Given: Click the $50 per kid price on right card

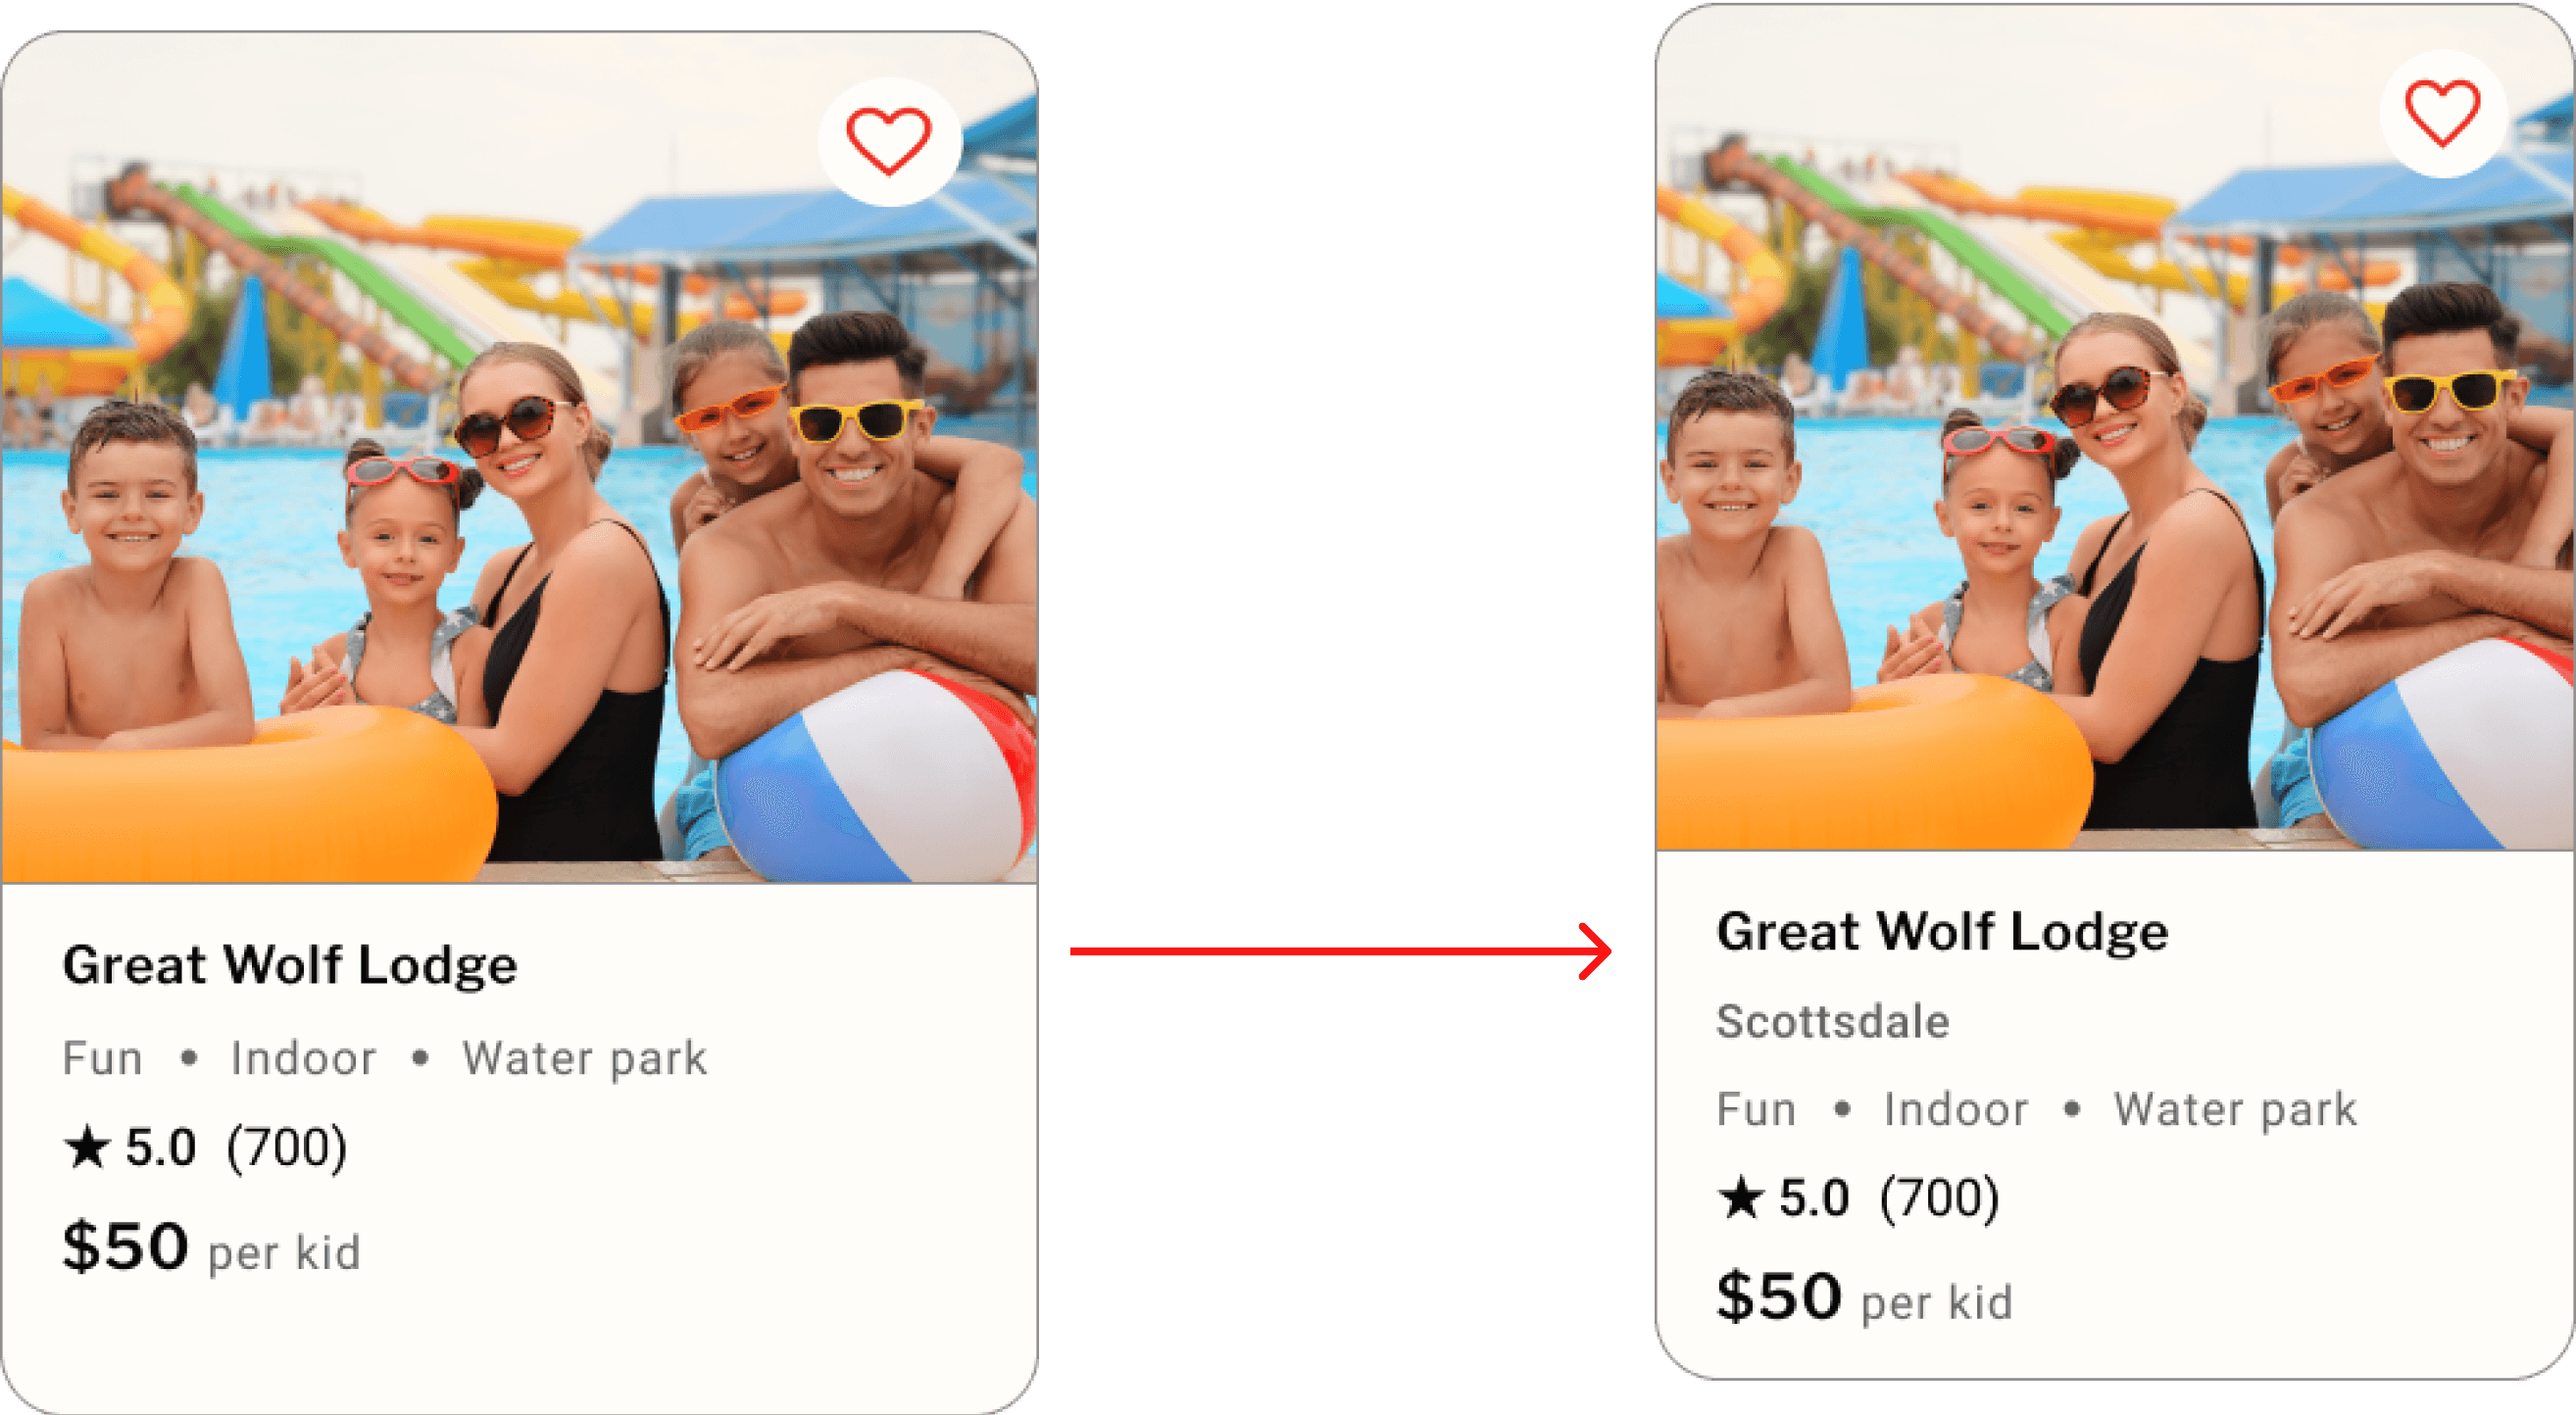Looking at the screenshot, I should pos(1864,1297).
